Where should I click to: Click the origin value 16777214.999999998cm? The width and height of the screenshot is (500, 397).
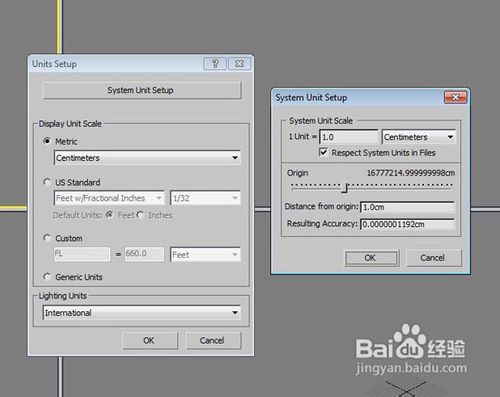(411, 173)
